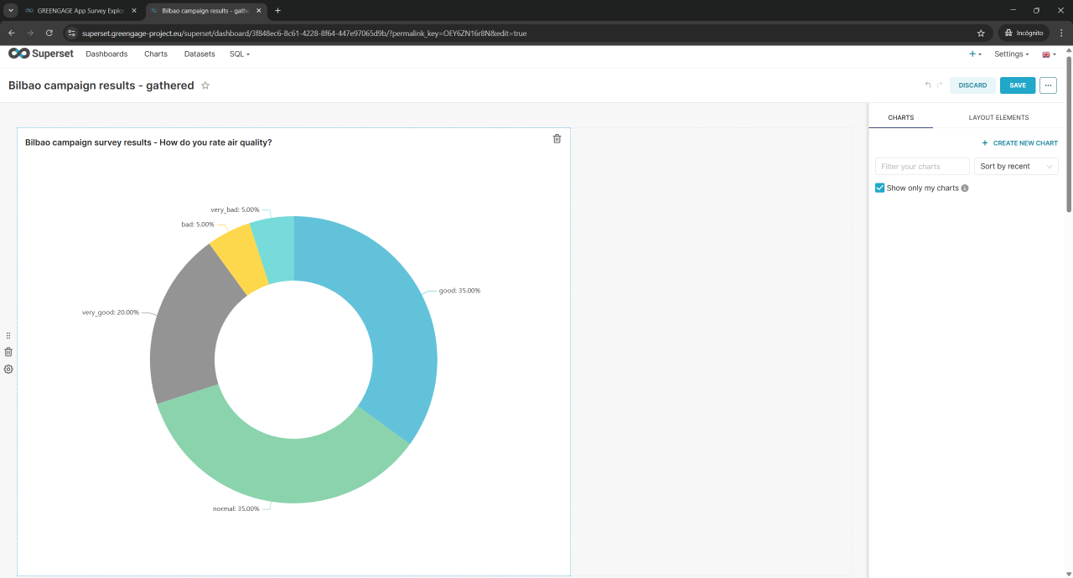Click the 'normal: 35.00%' label
The height and width of the screenshot is (578, 1073).
pos(235,509)
